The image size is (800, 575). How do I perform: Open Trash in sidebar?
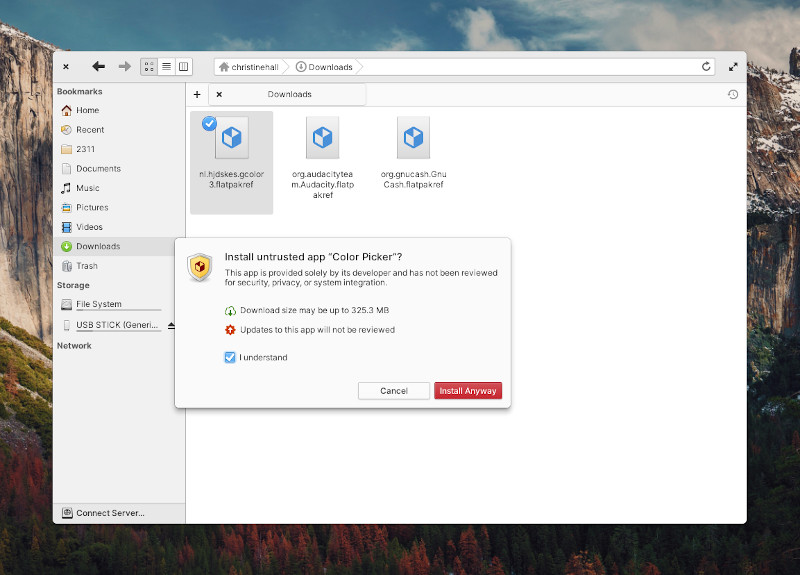[x=115, y=265]
